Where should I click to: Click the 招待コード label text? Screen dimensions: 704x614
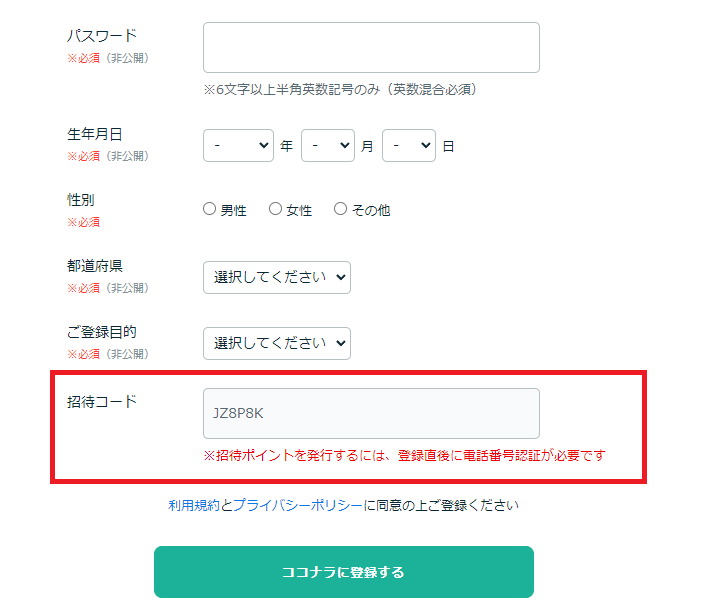[101, 401]
